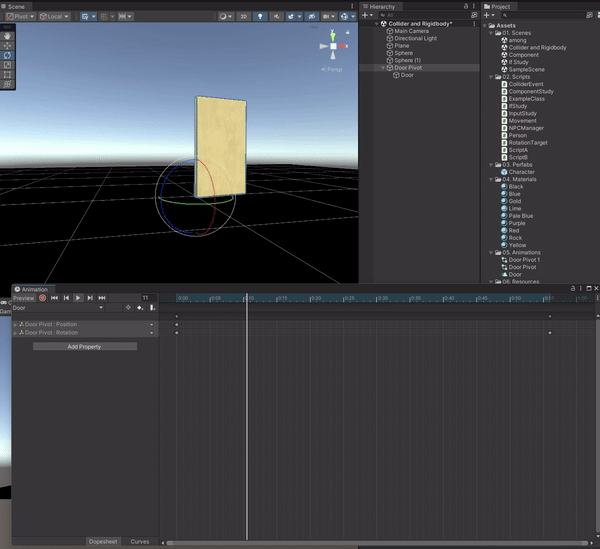
Task: Collapse Door Pivot in Hierarchy
Action: (383, 68)
